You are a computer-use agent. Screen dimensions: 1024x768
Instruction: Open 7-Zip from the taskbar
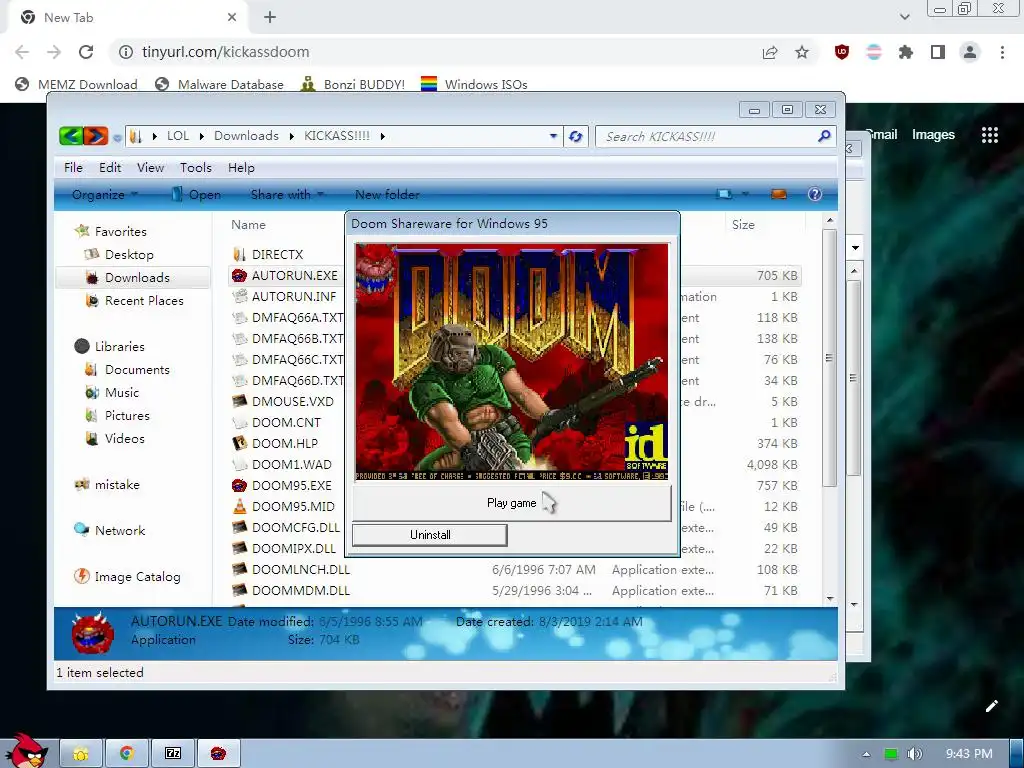click(173, 754)
